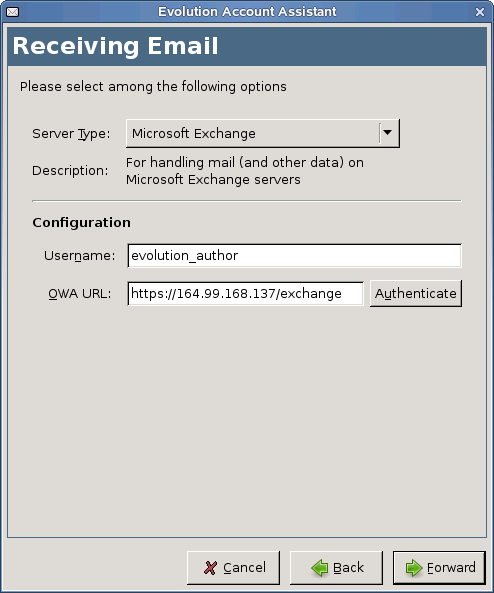Open the Server Type combo box showing Microsoft Exchange
494x593 pixels.
tap(263, 134)
